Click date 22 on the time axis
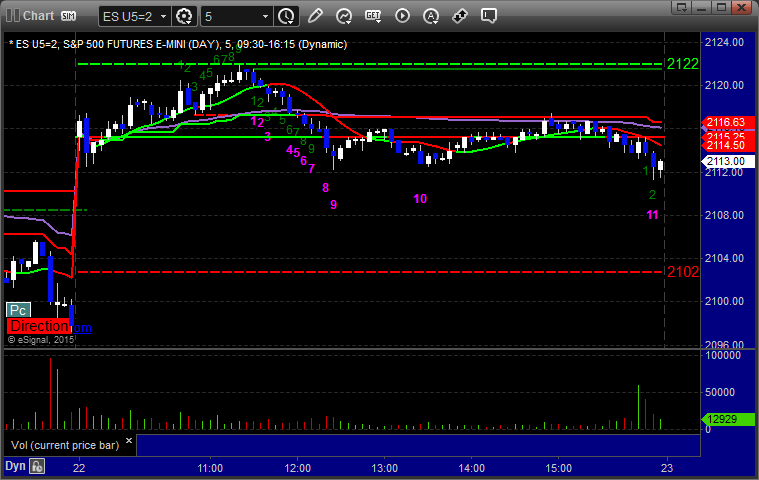 pos(79,468)
